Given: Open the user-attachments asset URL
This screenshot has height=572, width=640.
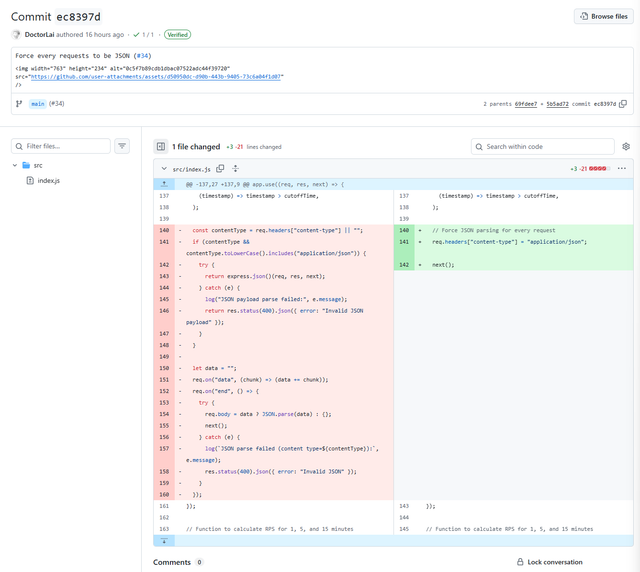Looking at the screenshot, I should click(156, 76).
